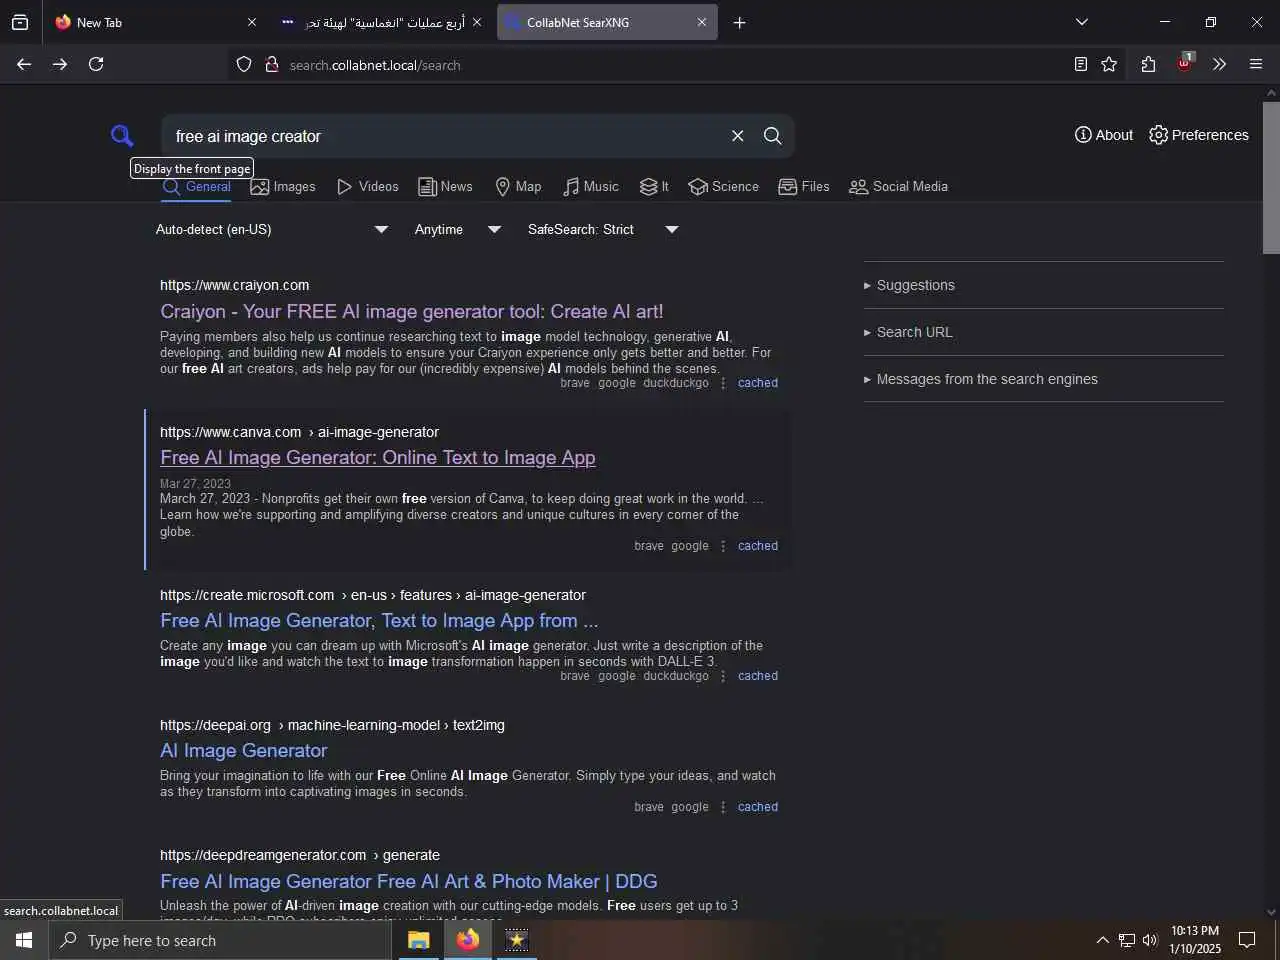Open Preferences settings
The width and height of the screenshot is (1280, 960).
tap(1199, 135)
